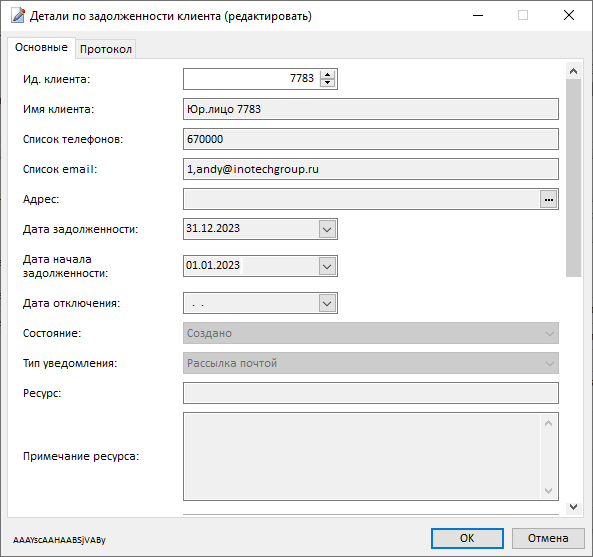Click the vertical scrollbar thumb of form

573,178
